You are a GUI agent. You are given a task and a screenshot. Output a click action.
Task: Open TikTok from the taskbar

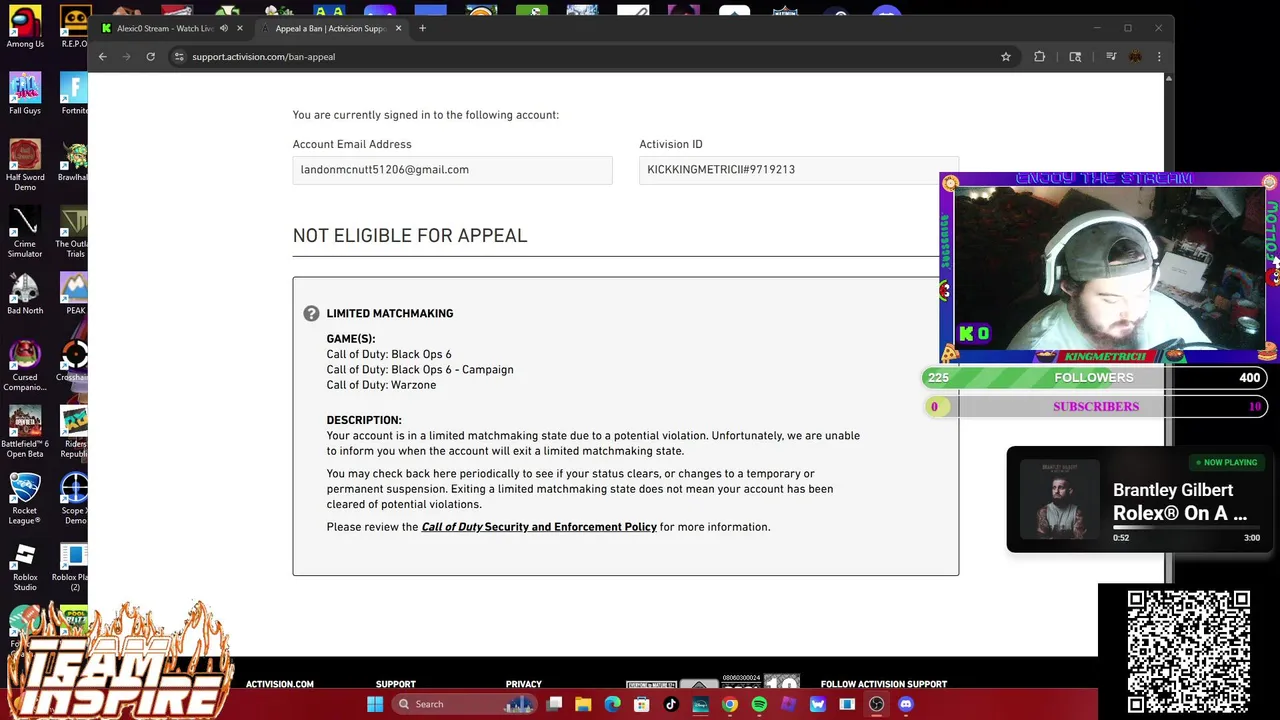point(671,704)
